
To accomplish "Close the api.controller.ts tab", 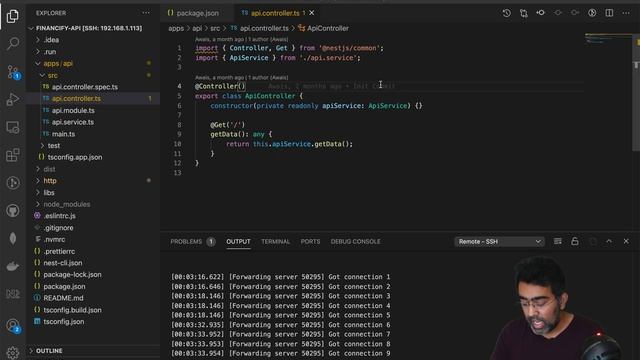I will tap(312, 13).
